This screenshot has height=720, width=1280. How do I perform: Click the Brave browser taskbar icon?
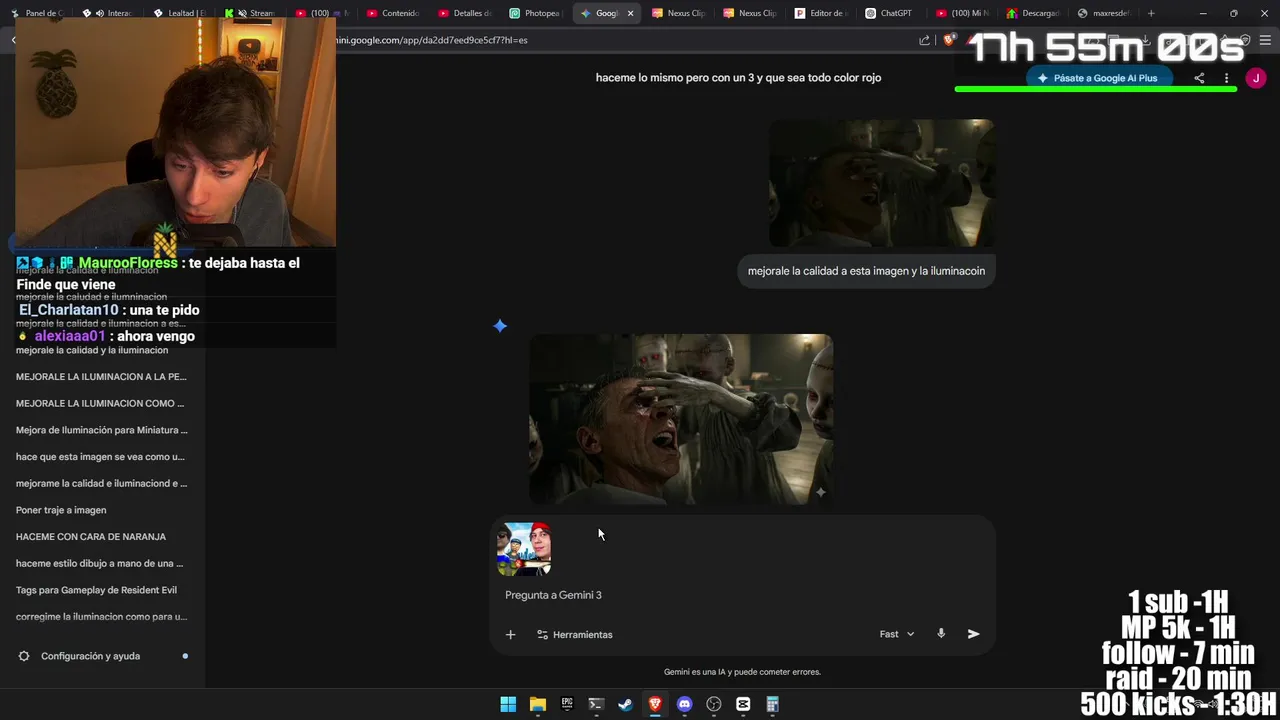tap(655, 704)
